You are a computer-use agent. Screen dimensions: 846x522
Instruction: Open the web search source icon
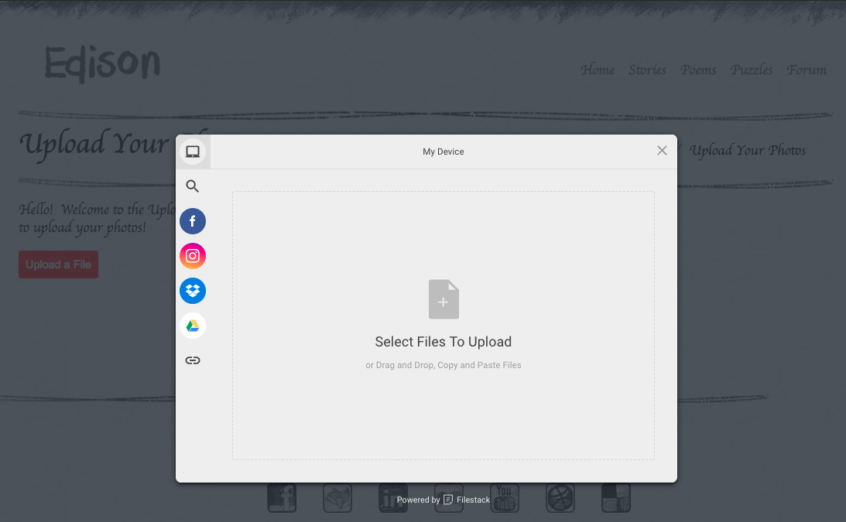193,186
